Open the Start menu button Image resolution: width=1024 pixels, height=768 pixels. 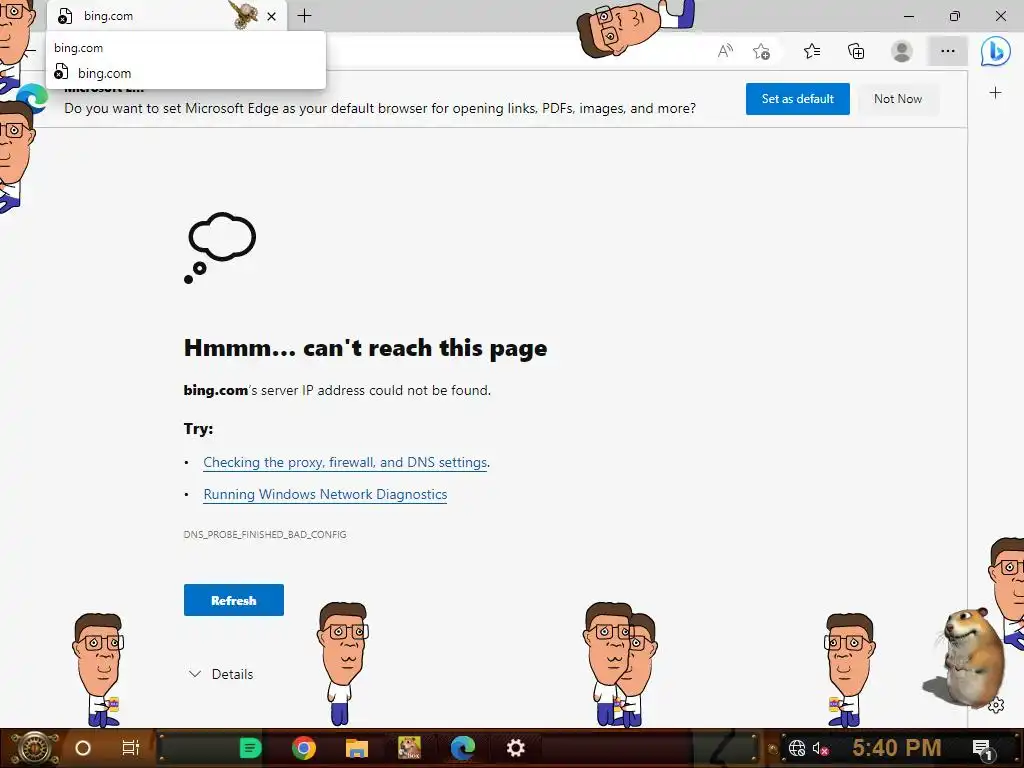pyautogui.click(x=33, y=748)
